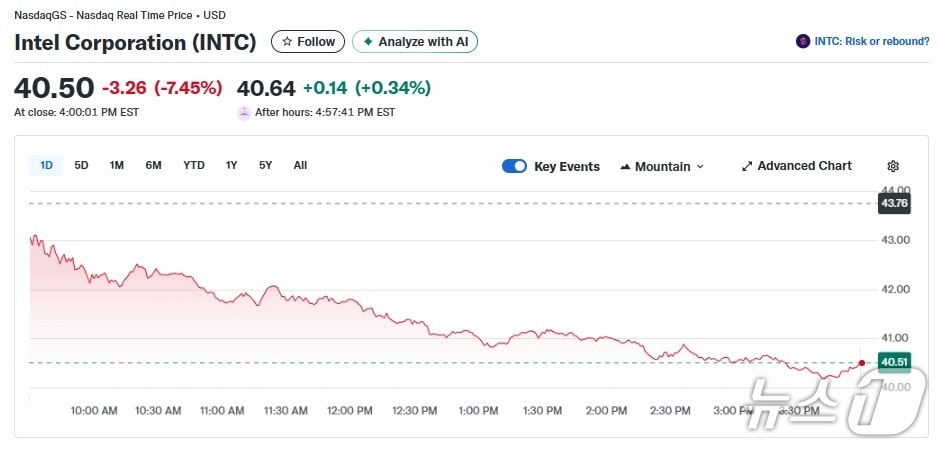Expand the Mountain chart style dropdown
This screenshot has width=940, height=449.
click(x=662, y=166)
